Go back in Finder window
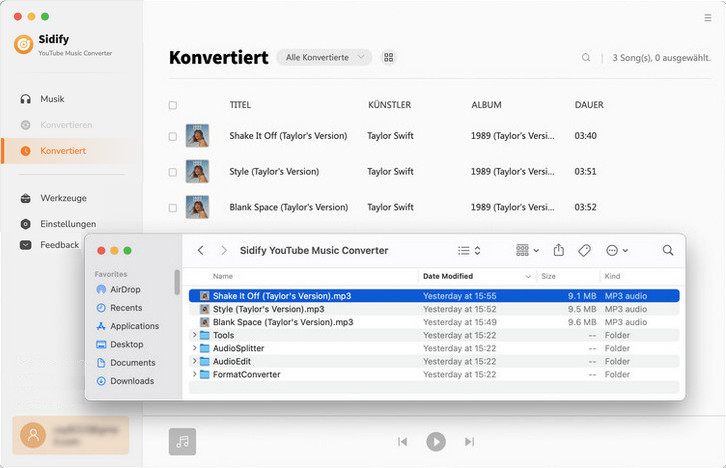This screenshot has height=468, width=726. (200, 250)
